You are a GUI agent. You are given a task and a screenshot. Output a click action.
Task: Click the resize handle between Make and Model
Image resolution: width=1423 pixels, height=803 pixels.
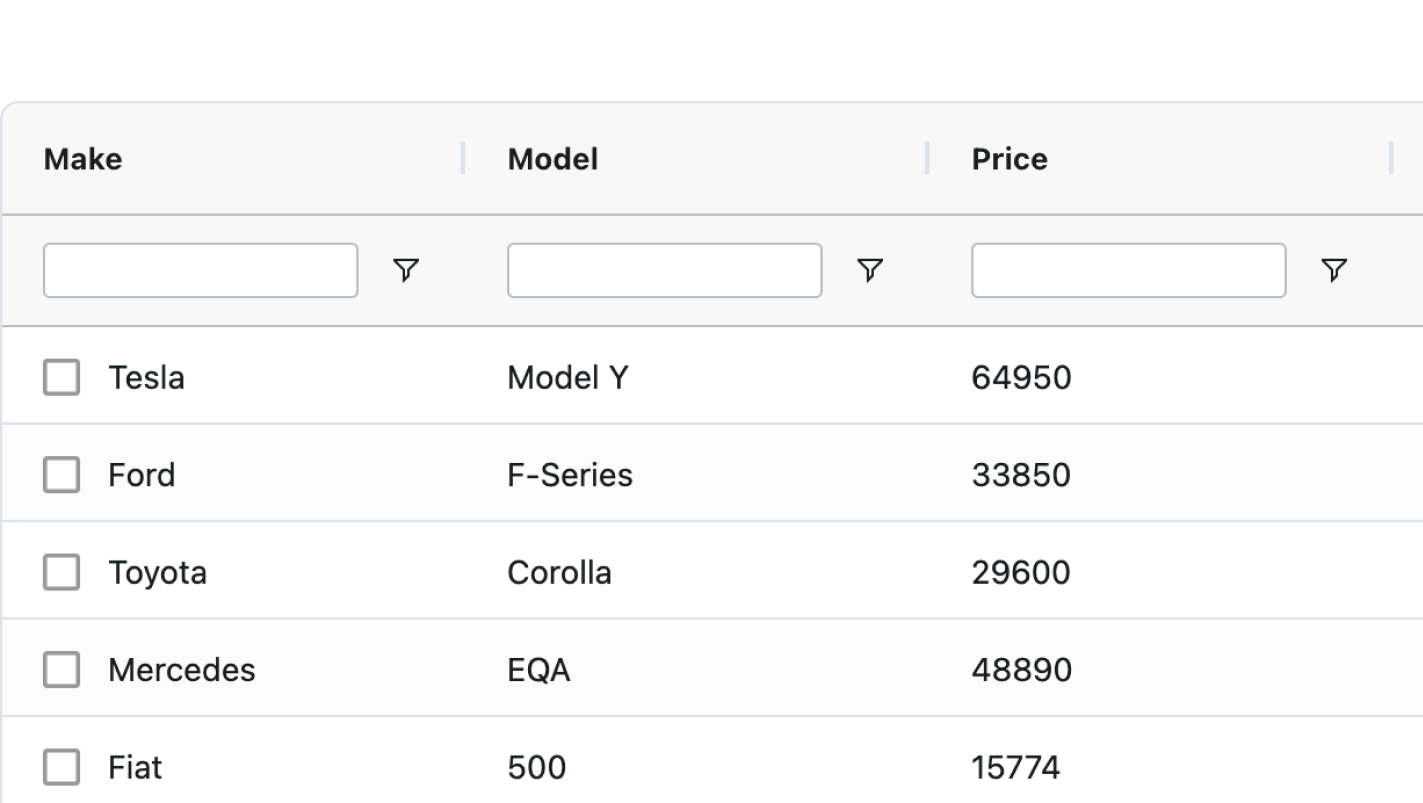point(463,158)
